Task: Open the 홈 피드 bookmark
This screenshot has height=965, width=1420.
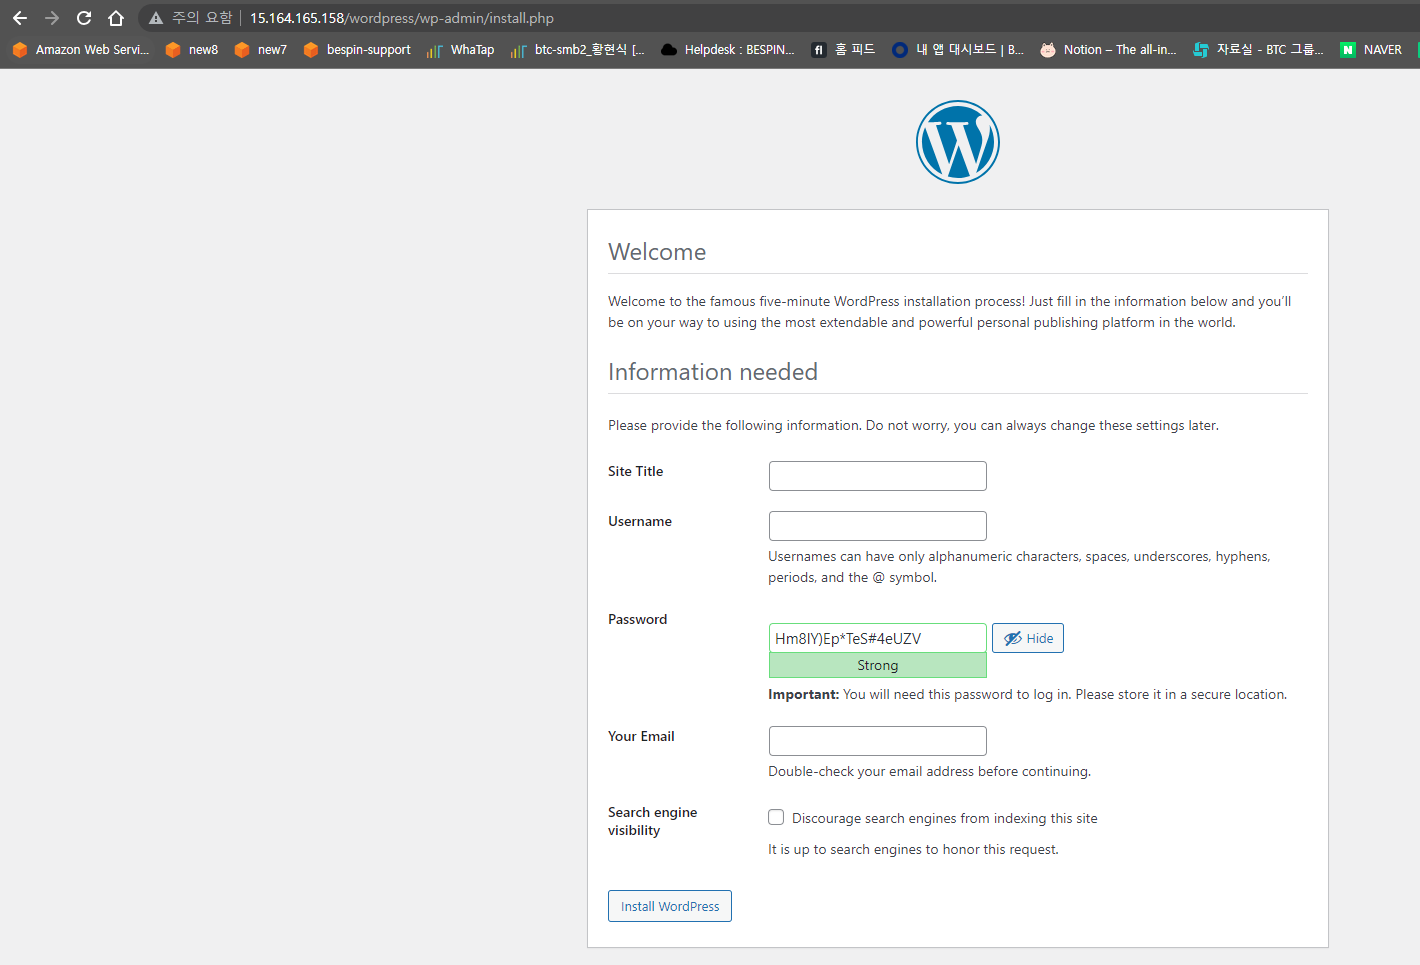Action: coord(843,49)
